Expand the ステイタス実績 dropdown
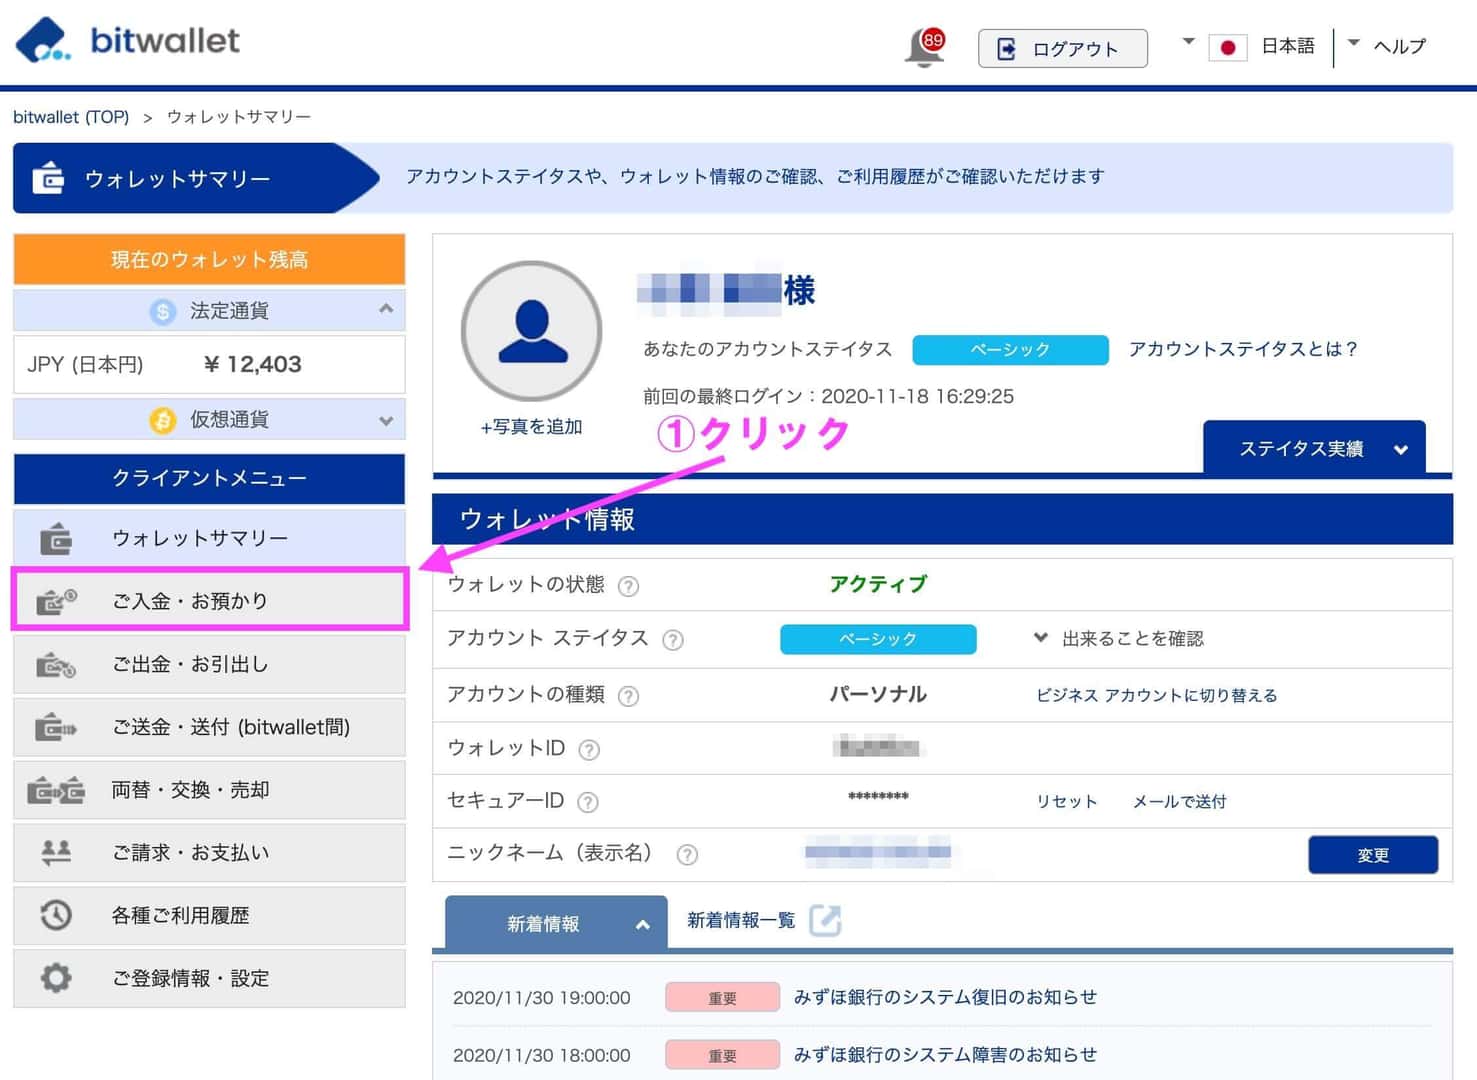Image resolution: width=1477 pixels, height=1080 pixels. click(1314, 448)
